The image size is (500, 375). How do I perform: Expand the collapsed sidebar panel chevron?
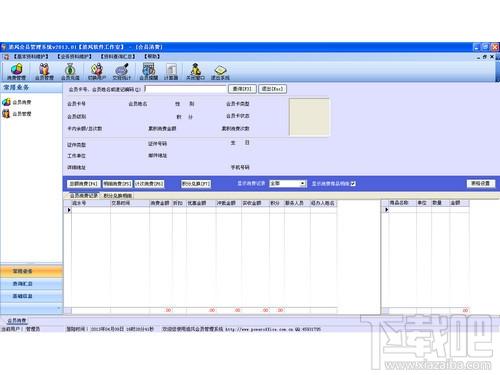pyautogui.click(x=59, y=308)
